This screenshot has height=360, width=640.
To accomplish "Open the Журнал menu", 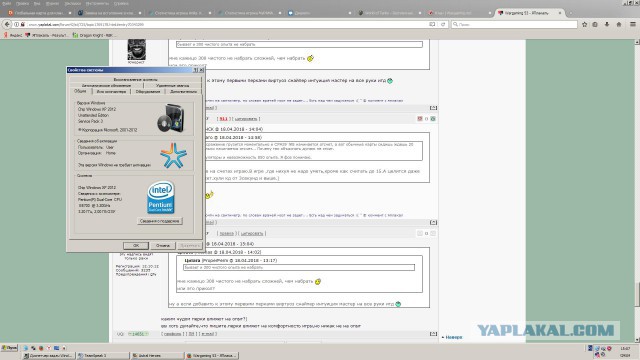I will [x=52, y=3].
